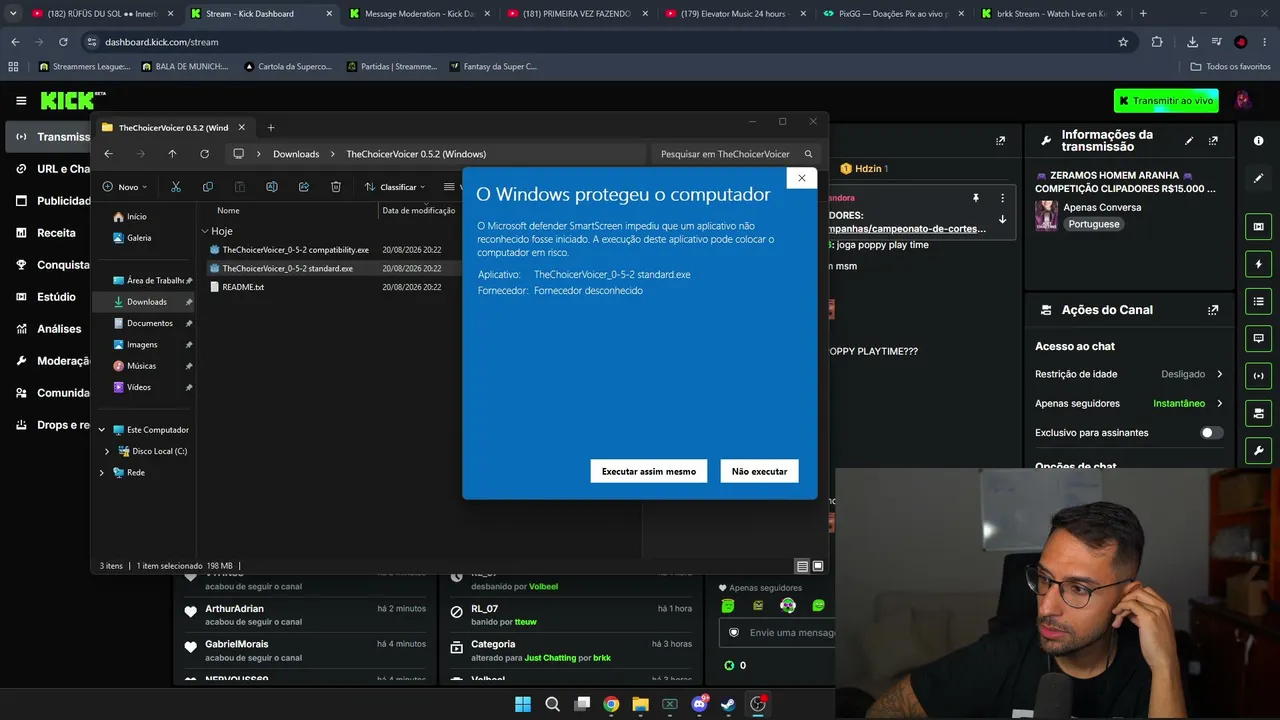
Task: Open Discord from the taskbar
Action: click(699, 704)
